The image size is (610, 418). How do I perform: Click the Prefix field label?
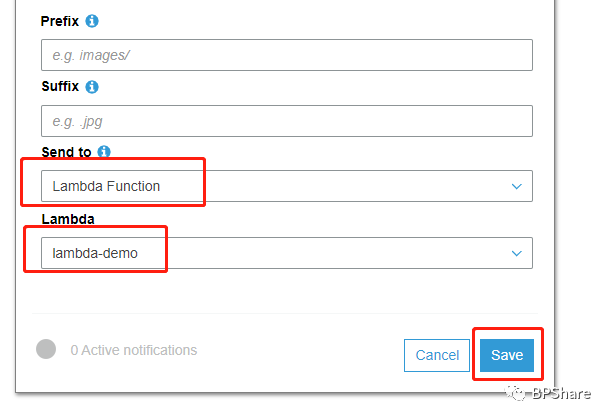tap(59, 21)
